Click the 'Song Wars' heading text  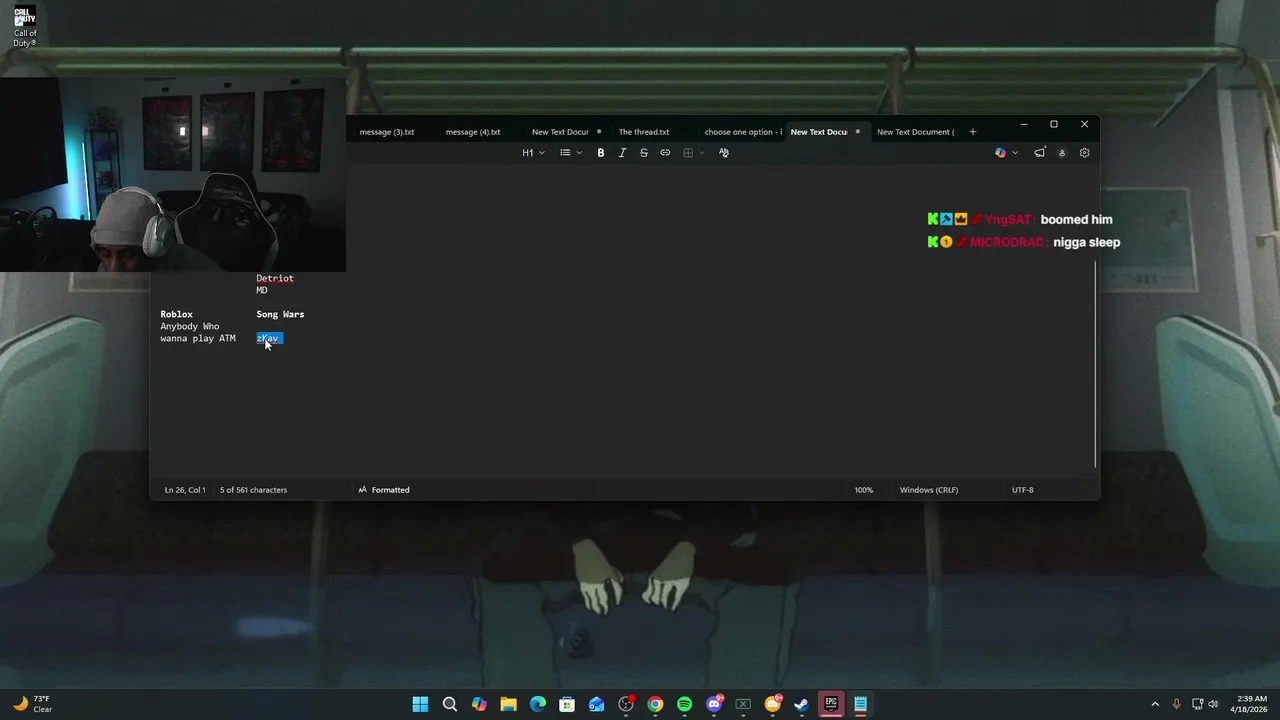click(x=280, y=314)
